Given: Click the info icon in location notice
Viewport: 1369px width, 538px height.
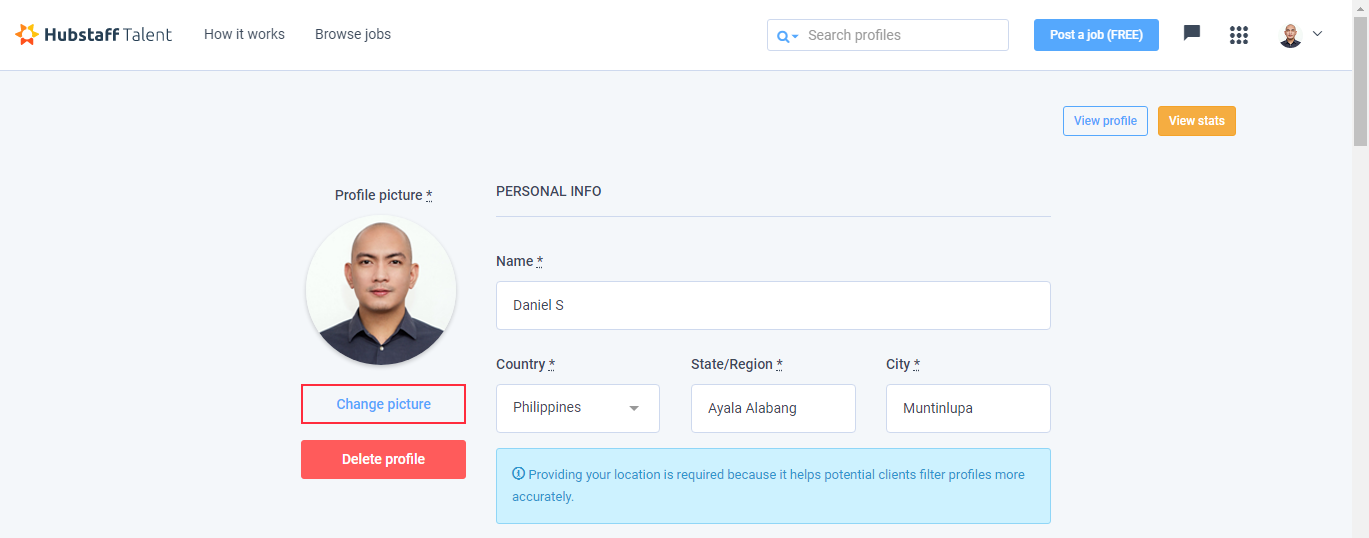Looking at the screenshot, I should point(518,474).
